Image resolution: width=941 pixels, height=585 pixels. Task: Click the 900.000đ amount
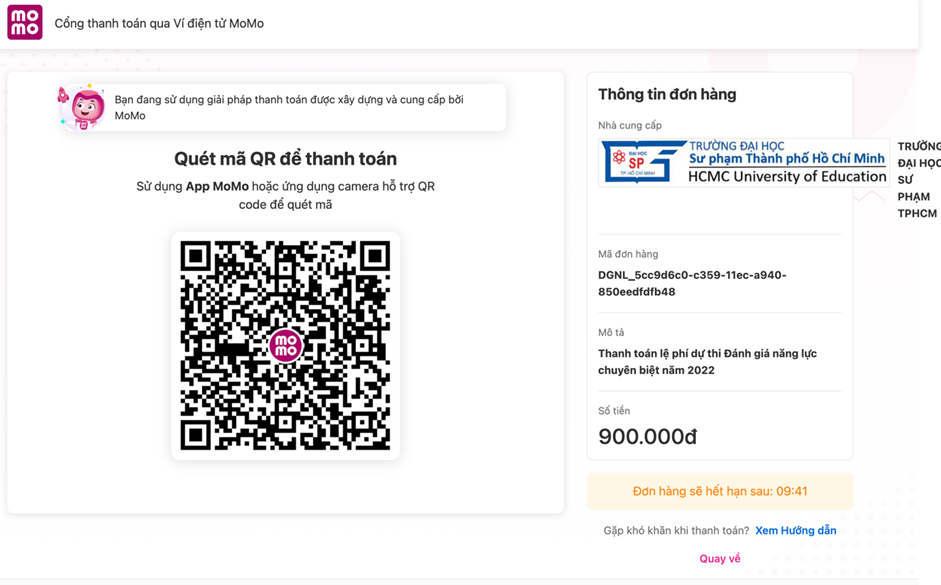(647, 437)
